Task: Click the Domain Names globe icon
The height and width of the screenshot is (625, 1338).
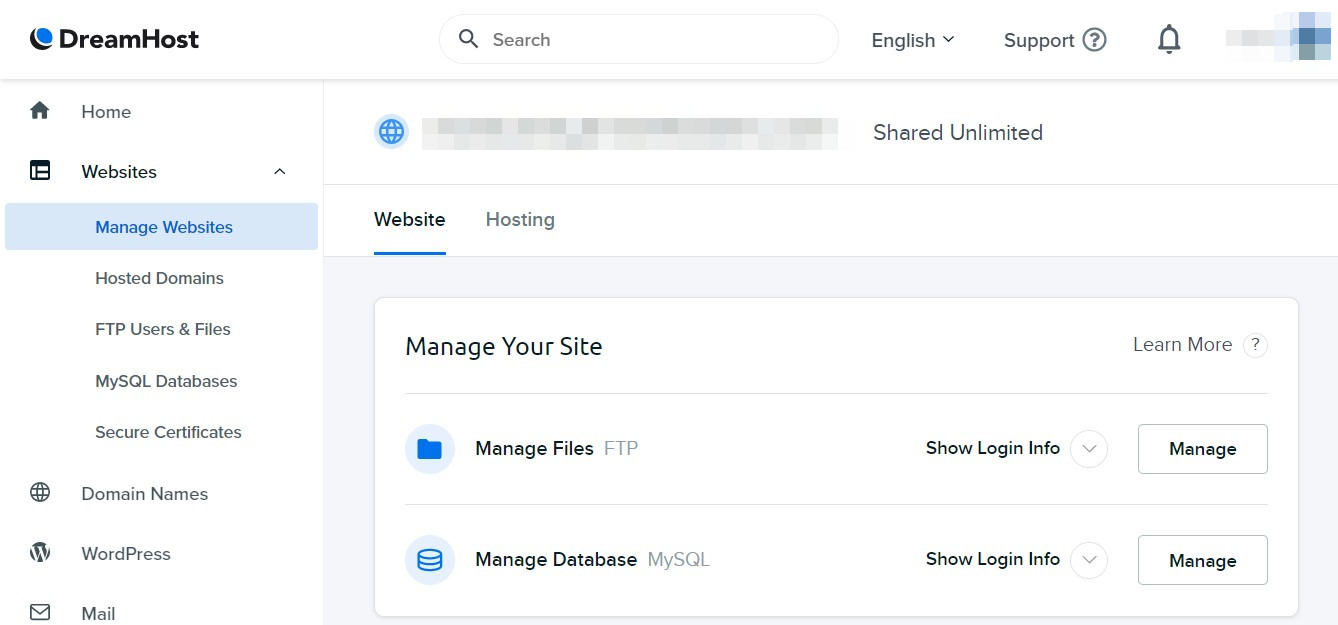Action: pyautogui.click(x=40, y=493)
